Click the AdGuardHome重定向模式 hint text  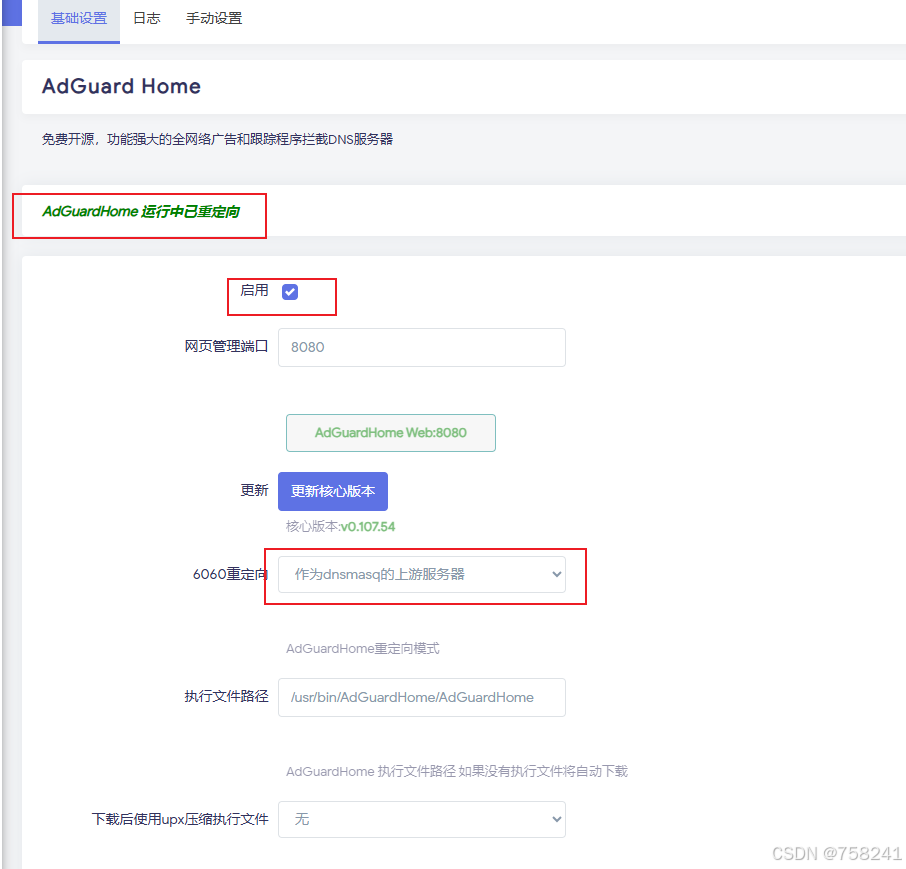(363, 648)
